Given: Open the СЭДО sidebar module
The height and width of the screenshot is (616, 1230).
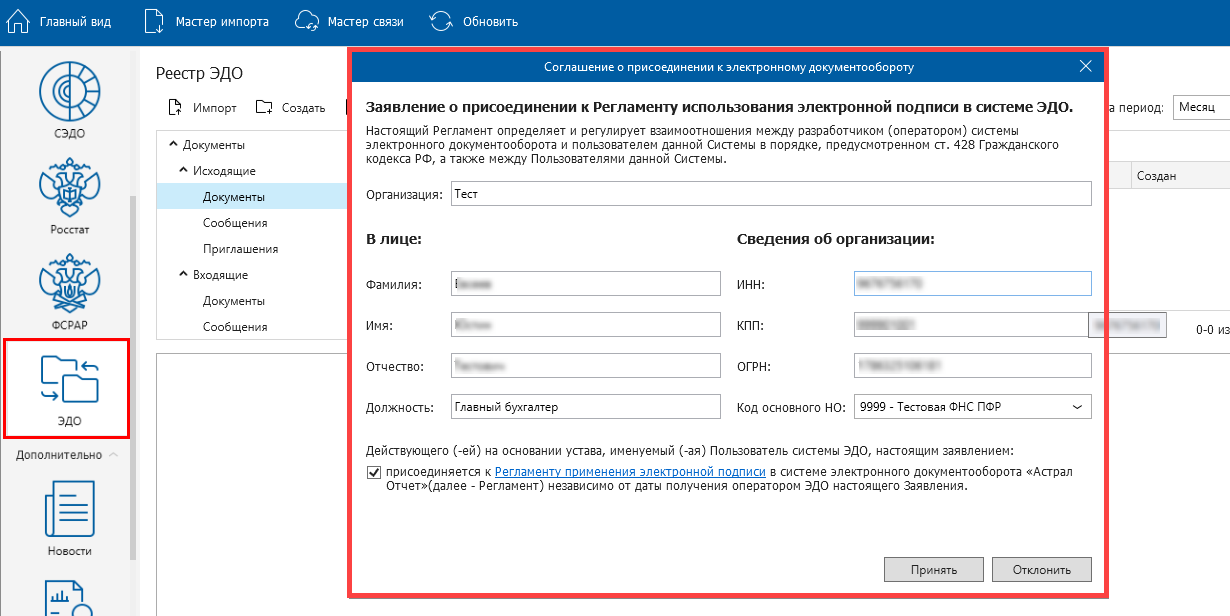Looking at the screenshot, I should coord(69,91).
